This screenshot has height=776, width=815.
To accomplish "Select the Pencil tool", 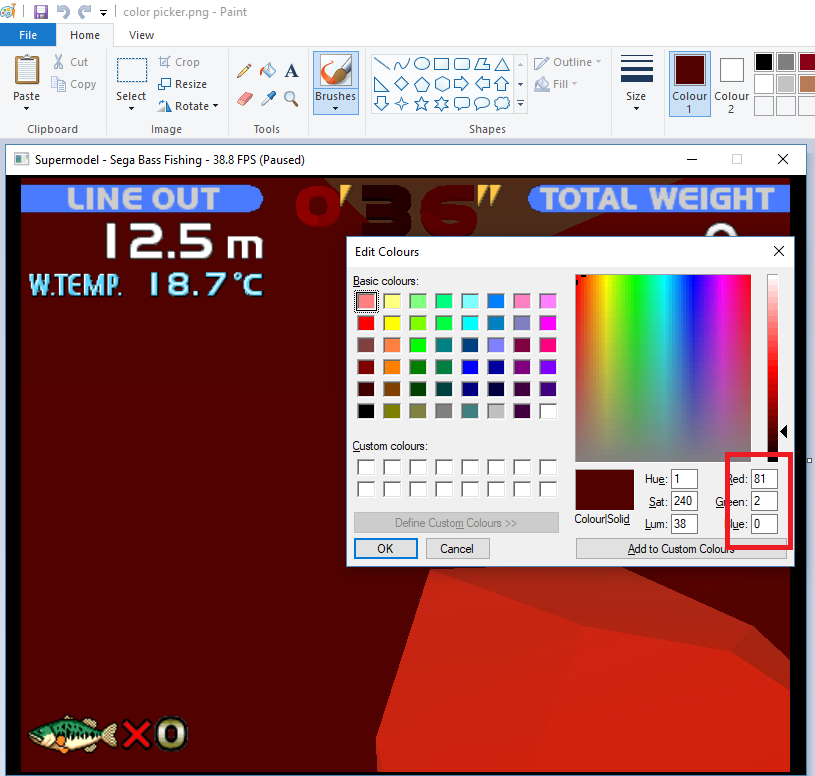I will (244, 71).
